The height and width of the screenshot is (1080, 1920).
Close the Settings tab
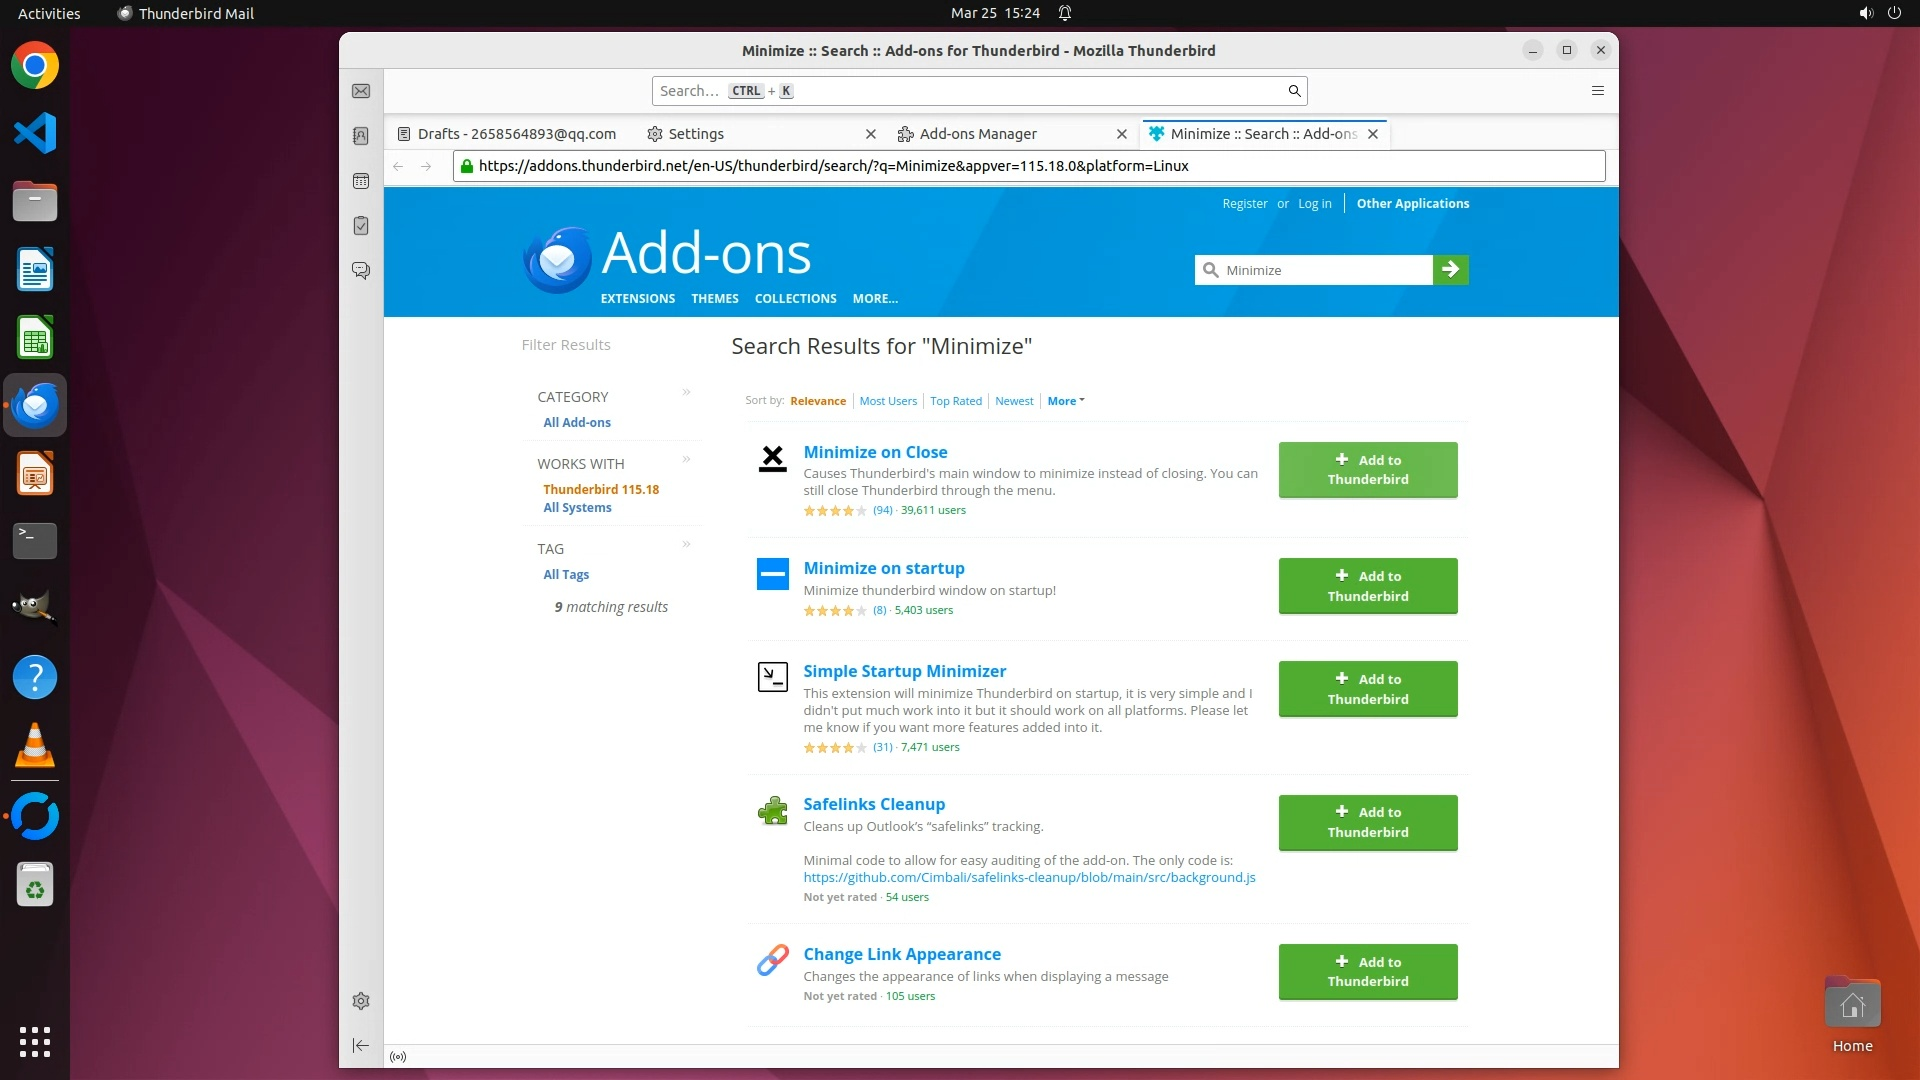pos(871,134)
